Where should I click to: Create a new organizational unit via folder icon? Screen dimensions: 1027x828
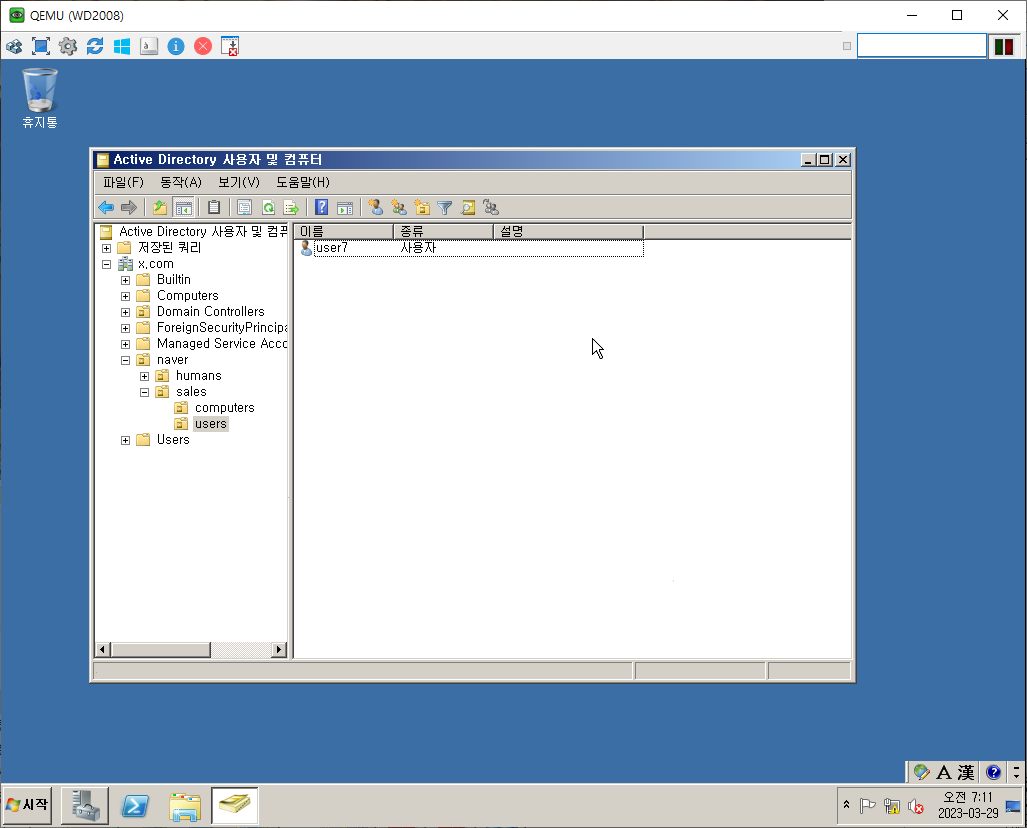tap(422, 208)
